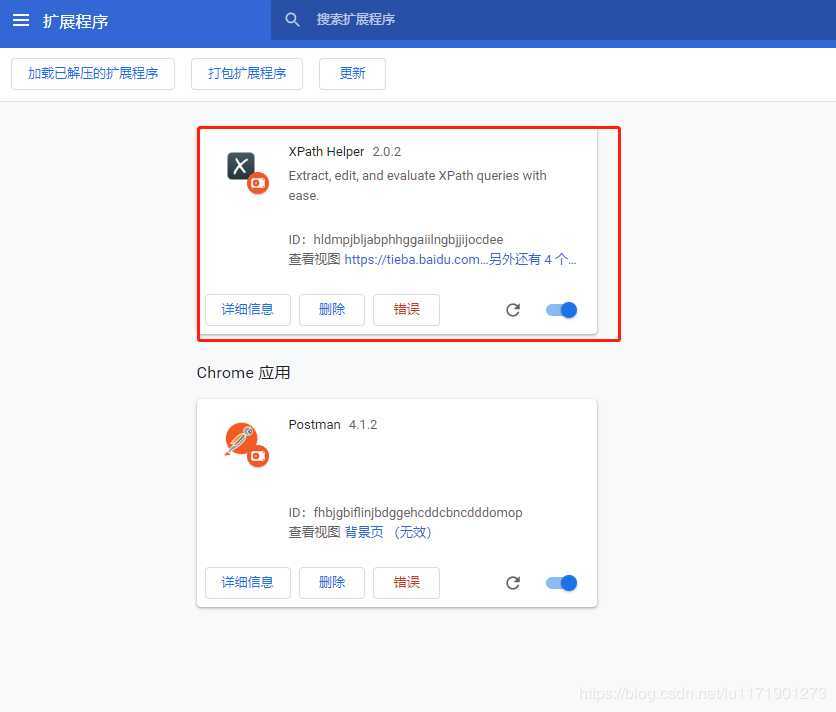Click XPath Helper description text

tap(417, 185)
